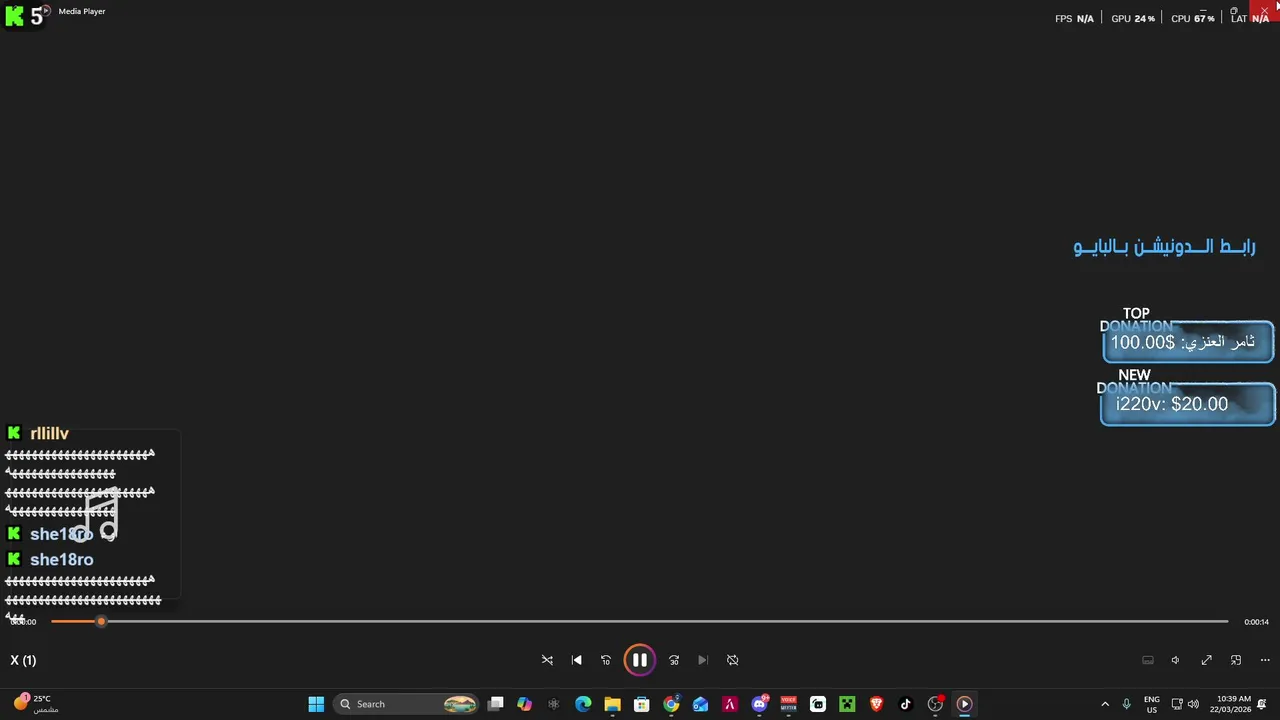The height and width of the screenshot is (720, 1280).
Task: Click the taskbar Search box
Action: coord(407,704)
